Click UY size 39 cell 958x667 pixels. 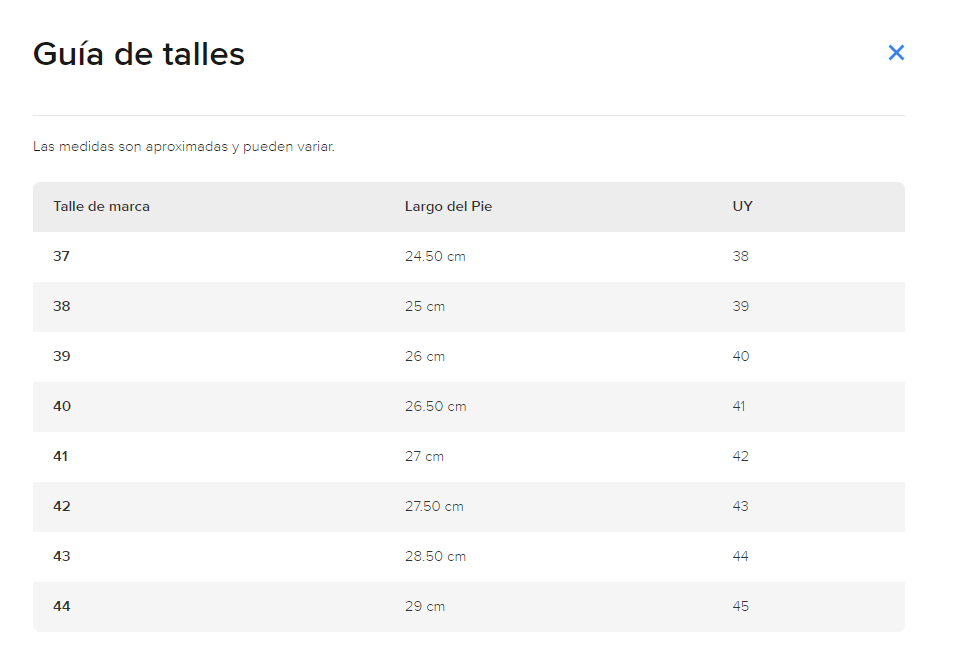[740, 307]
